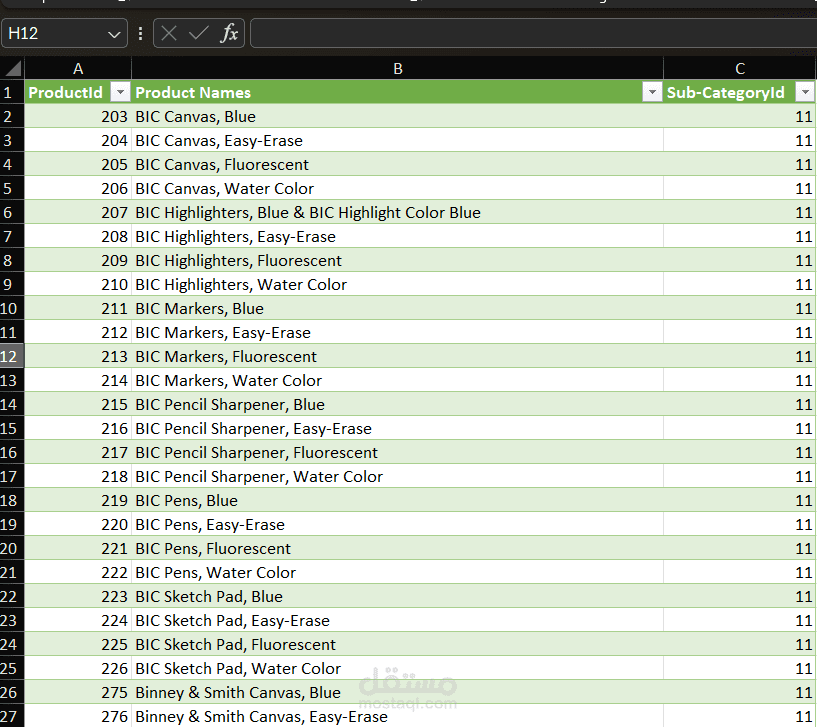The image size is (817, 727).
Task: Click cell 'BIC Canvas, Water Color'
Action: click(x=398, y=189)
